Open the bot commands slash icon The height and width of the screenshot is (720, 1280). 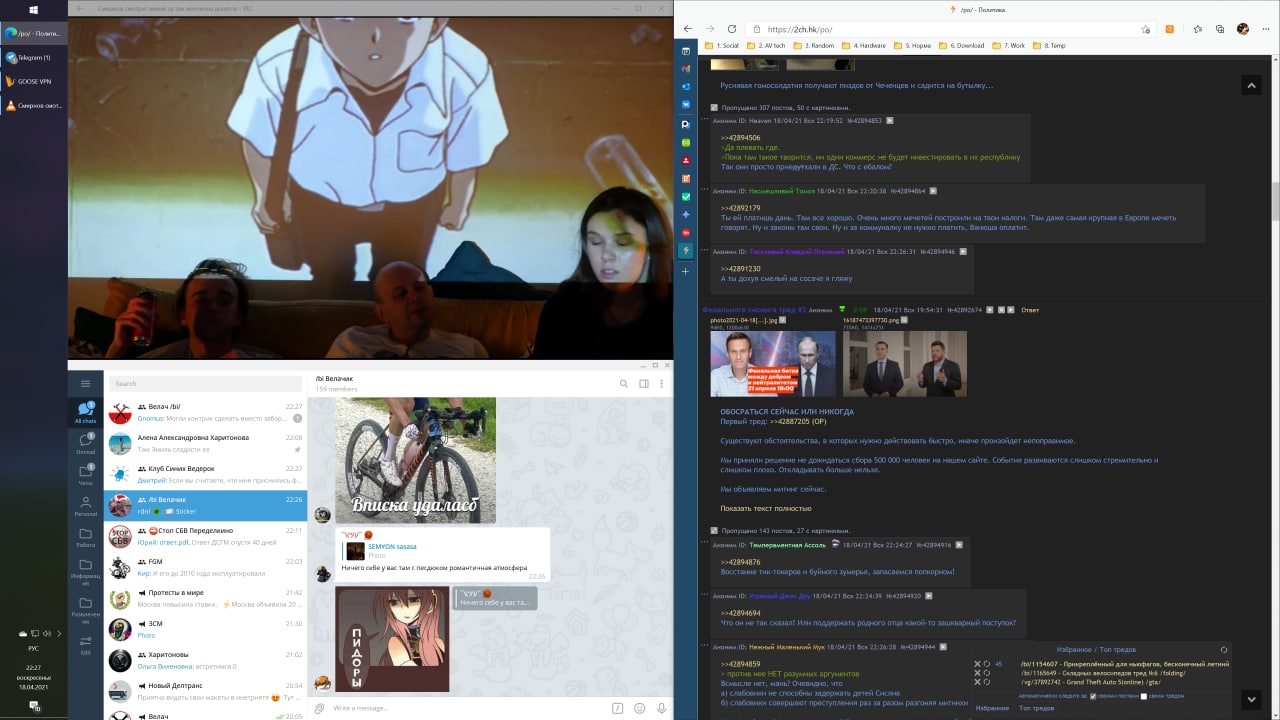(x=617, y=708)
